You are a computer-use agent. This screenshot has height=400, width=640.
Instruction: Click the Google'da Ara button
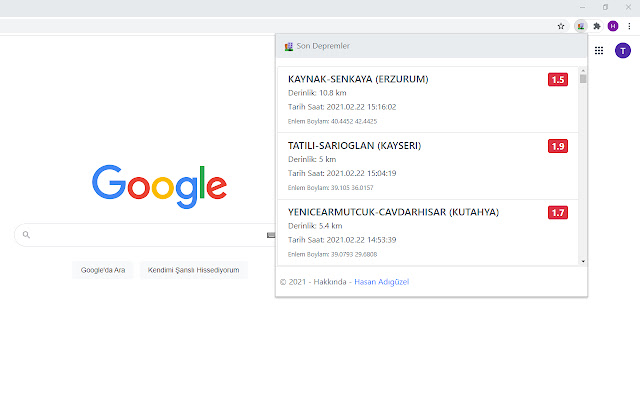103,270
